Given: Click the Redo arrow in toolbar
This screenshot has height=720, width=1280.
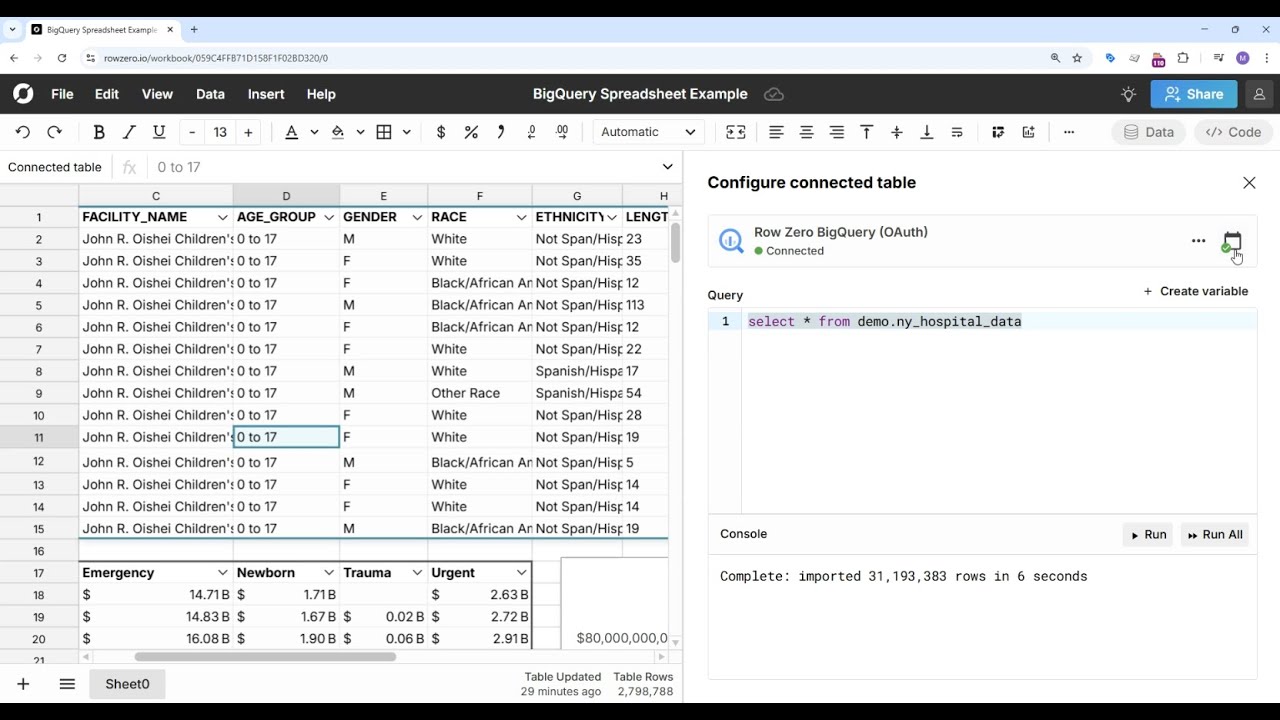Looking at the screenshot, I should coord(55,132).
